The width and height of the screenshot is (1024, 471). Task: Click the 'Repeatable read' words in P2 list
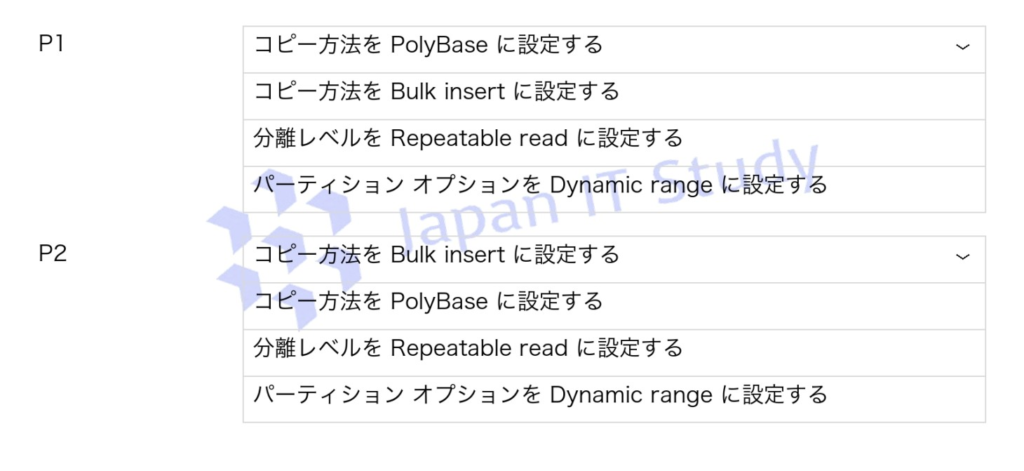(479, 349)
